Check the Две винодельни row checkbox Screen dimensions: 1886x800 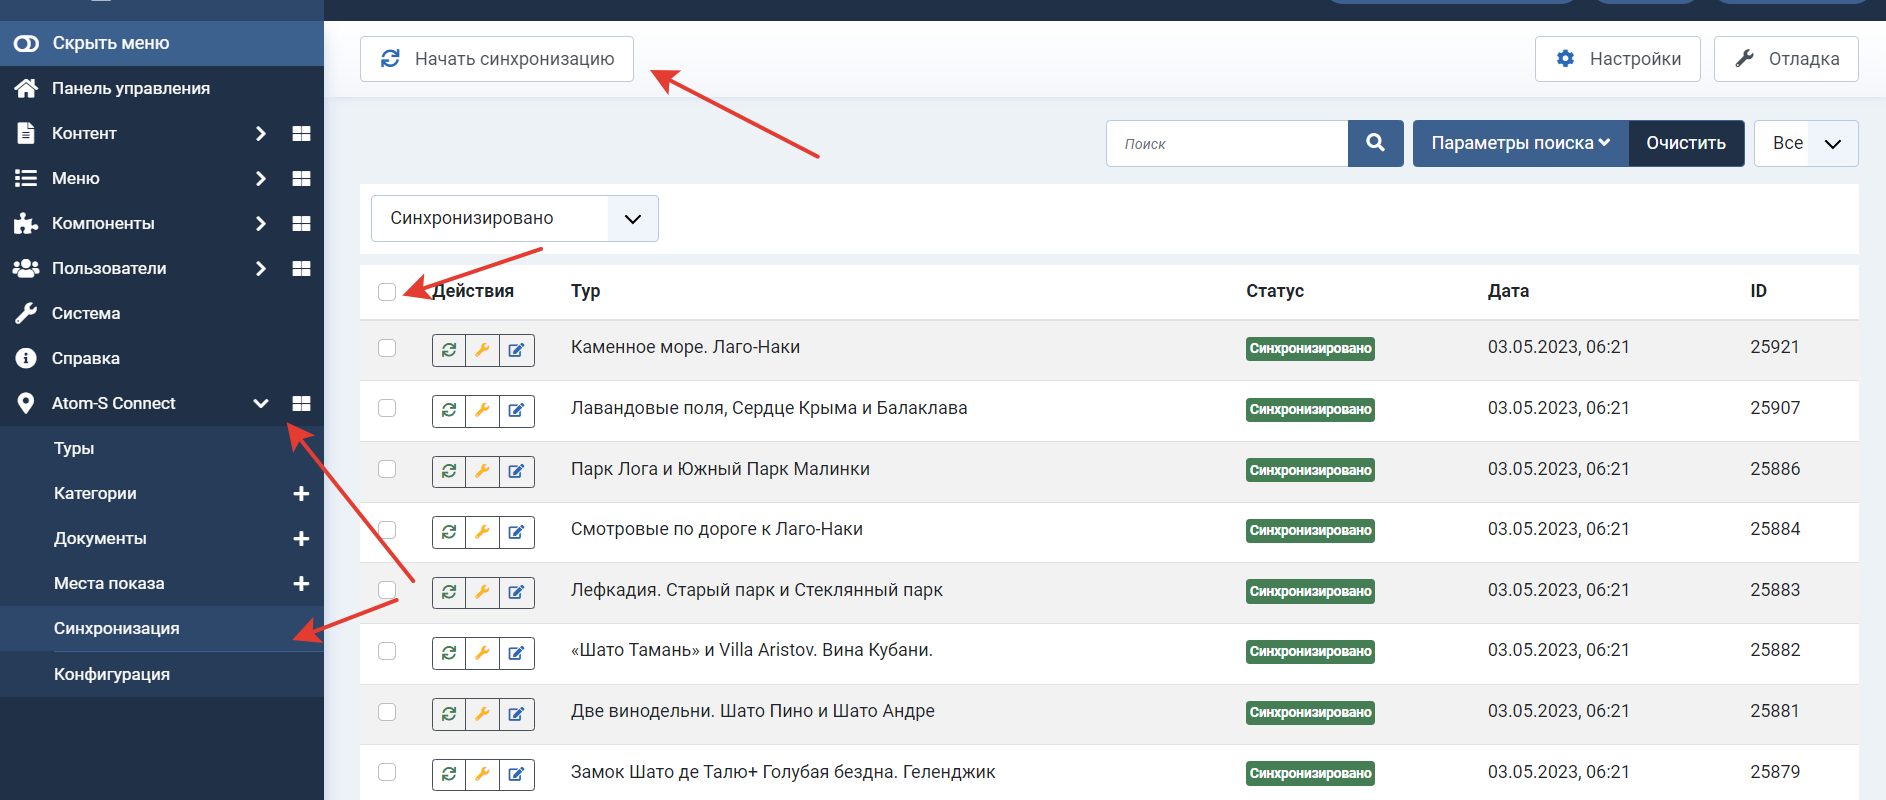pyautogui.click(x=387, y=712)
